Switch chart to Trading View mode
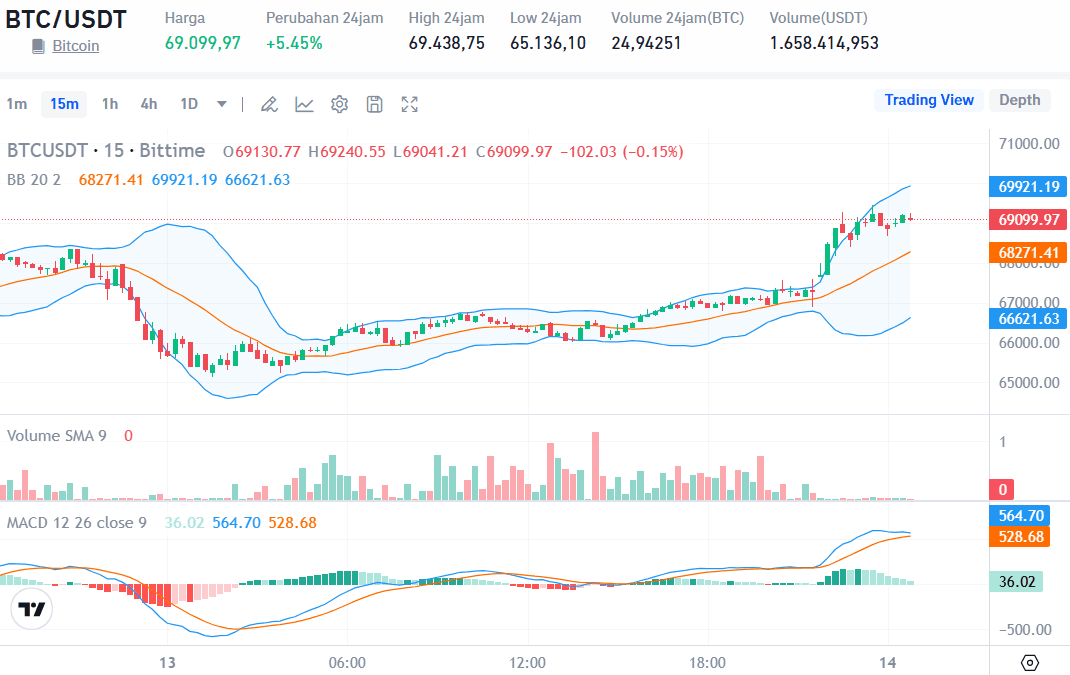 [x=928, y=100]
